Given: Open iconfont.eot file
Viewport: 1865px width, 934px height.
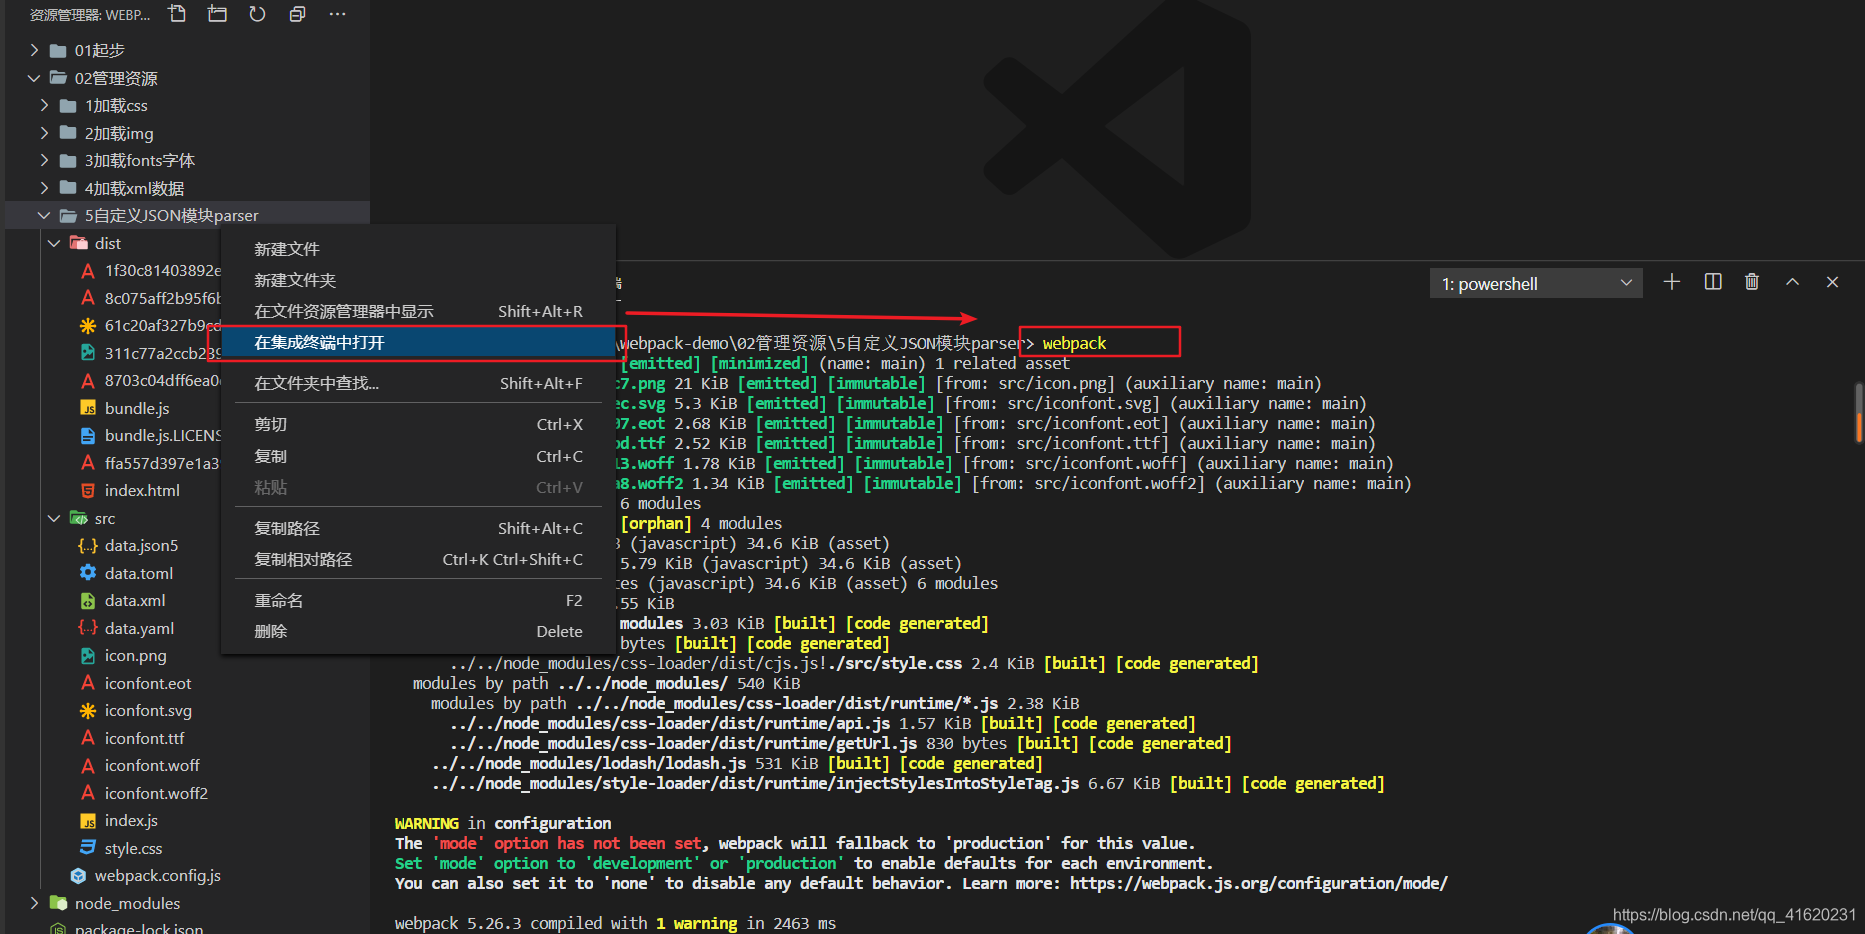Looking at the screenshot, I should click(148, 683).
